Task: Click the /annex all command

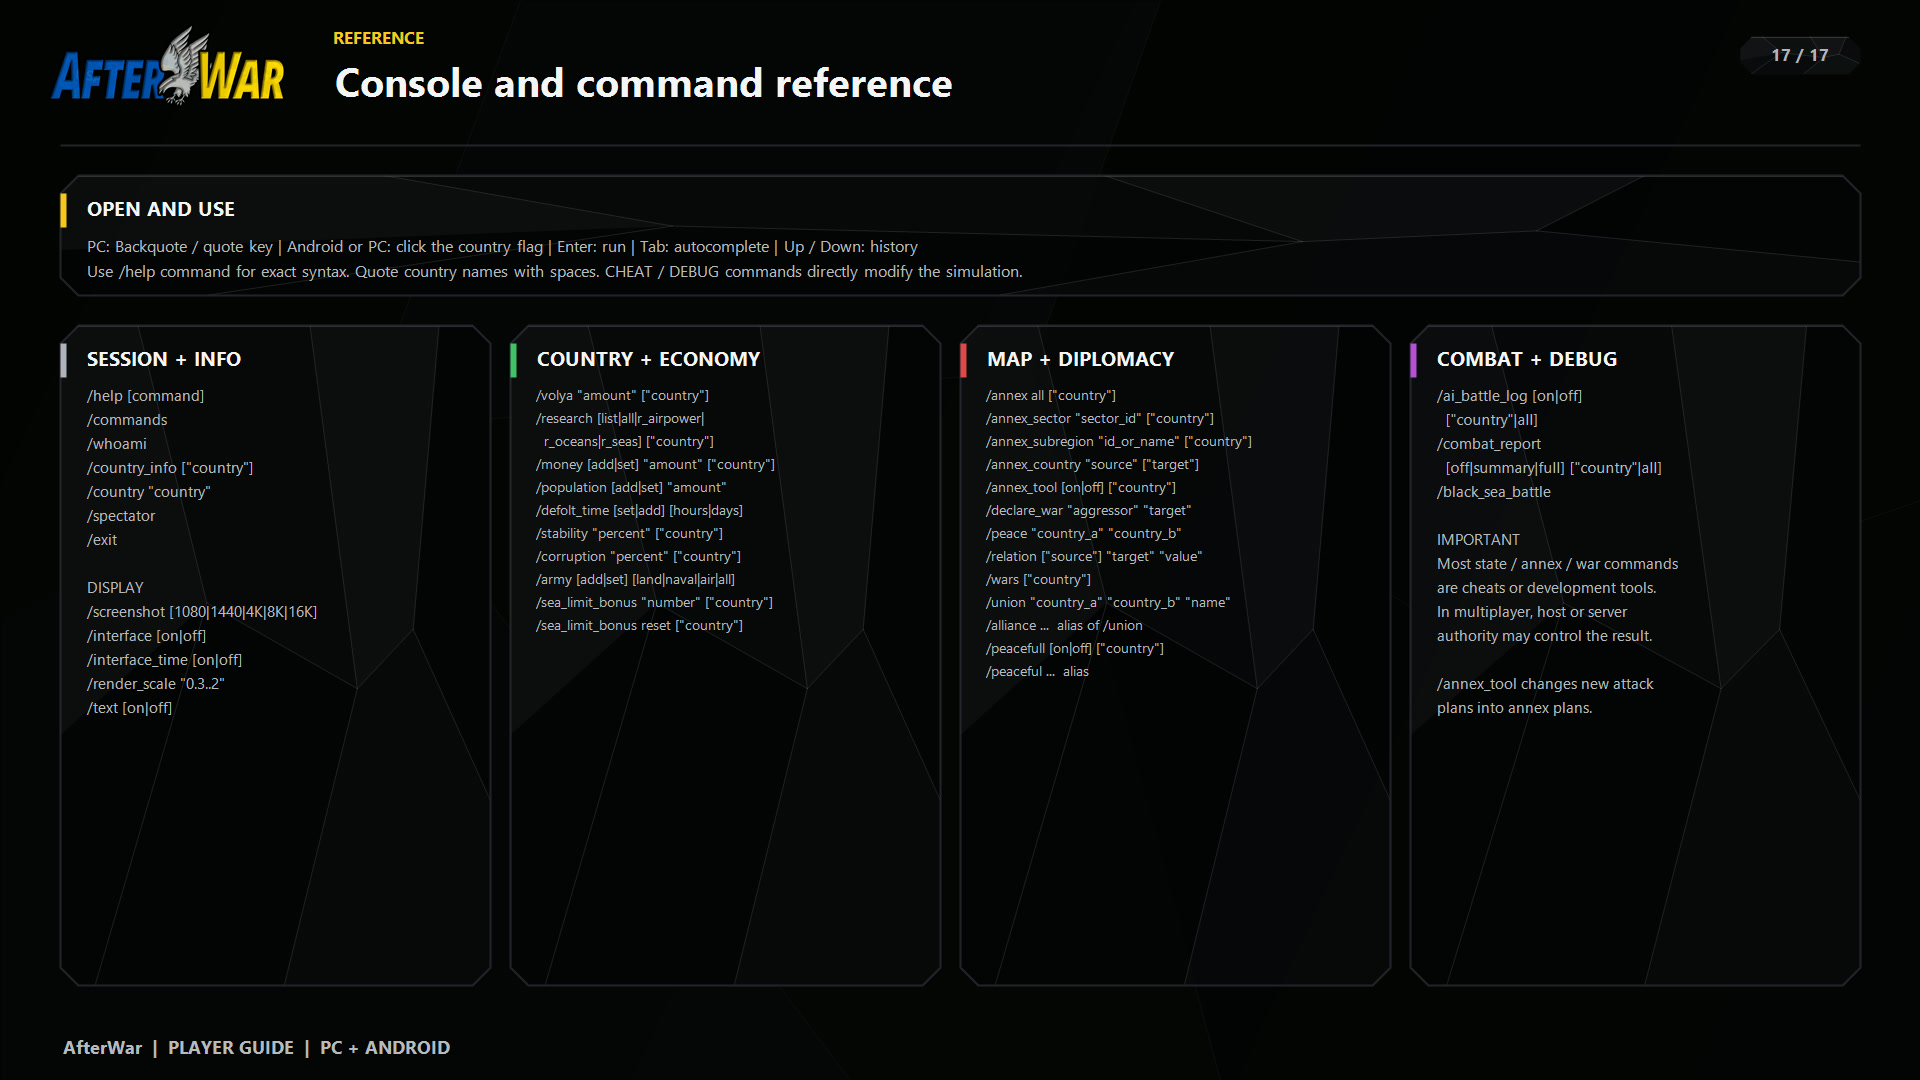Action: pyautogui.click(x=1051, y=396)
